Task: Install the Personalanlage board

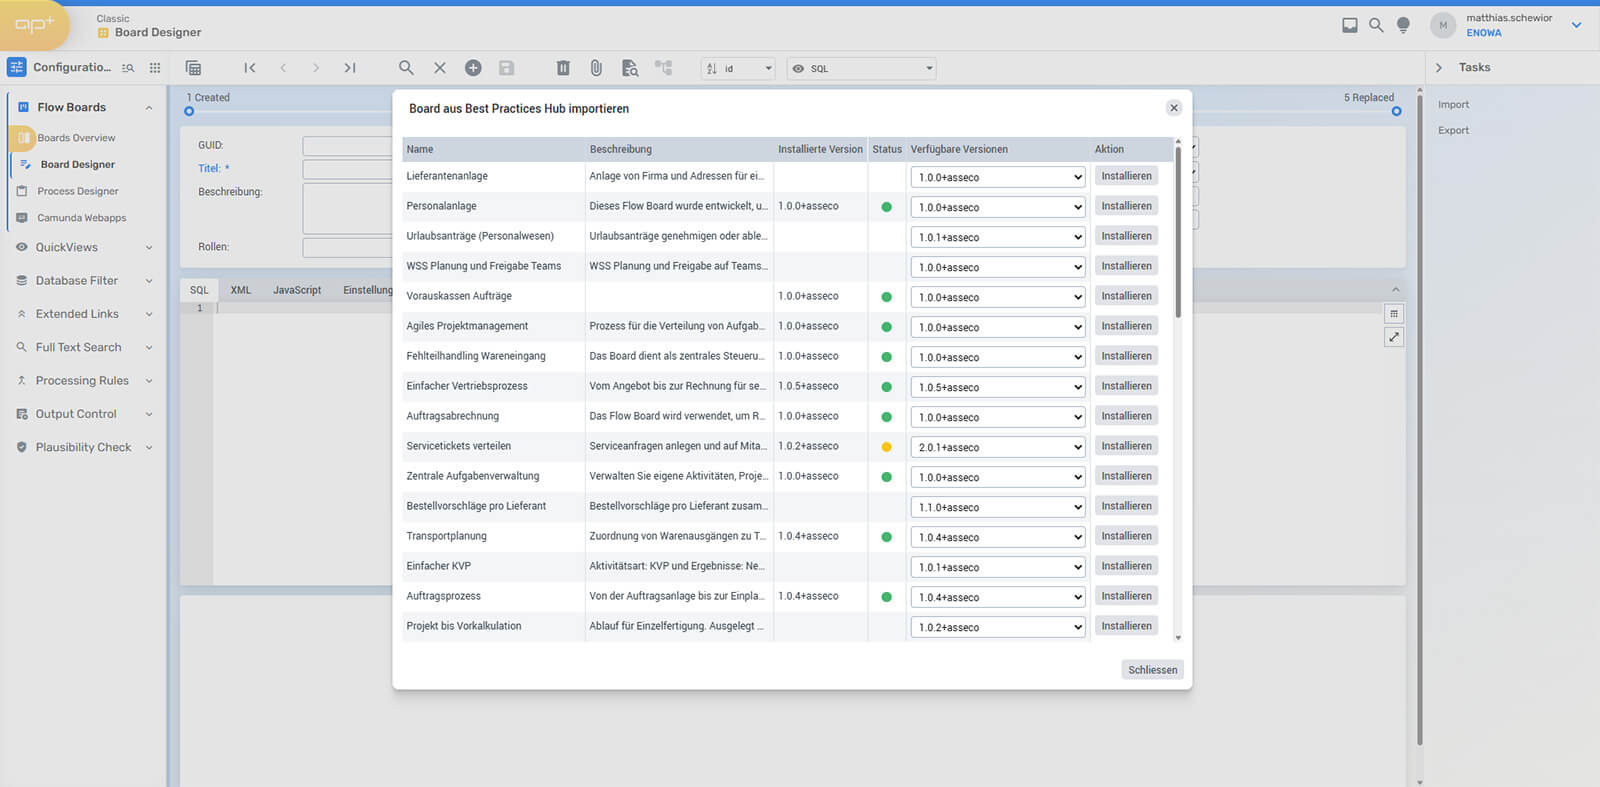Action: 1126,206
